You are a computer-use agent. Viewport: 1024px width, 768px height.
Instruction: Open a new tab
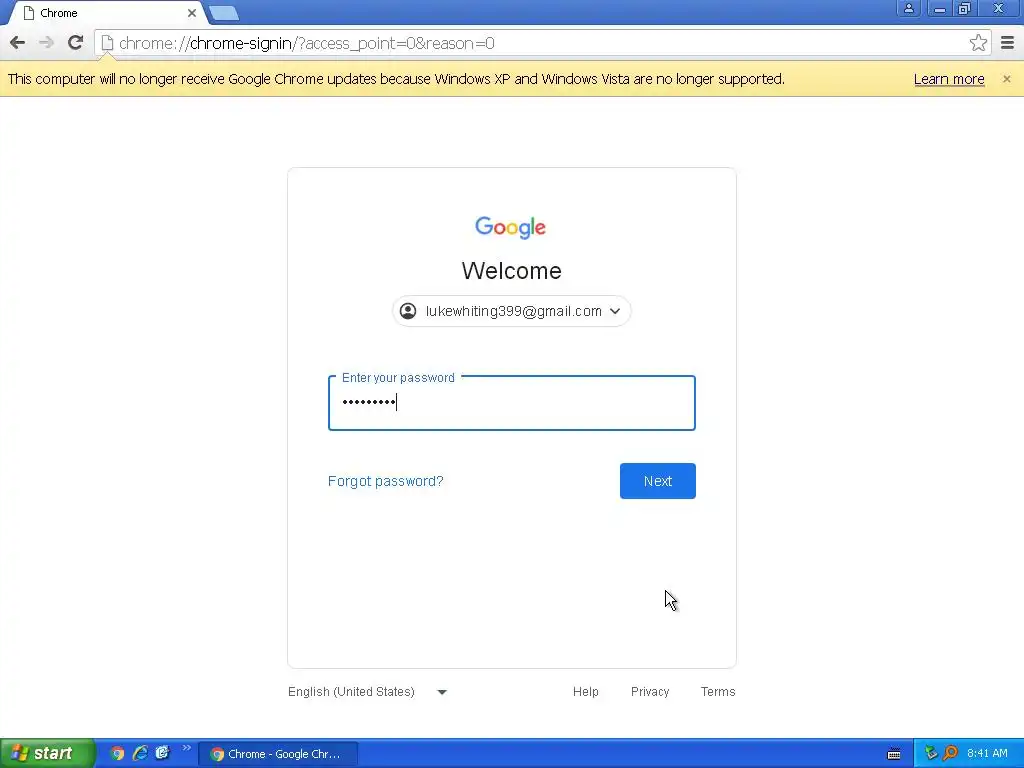click(224, 13)
